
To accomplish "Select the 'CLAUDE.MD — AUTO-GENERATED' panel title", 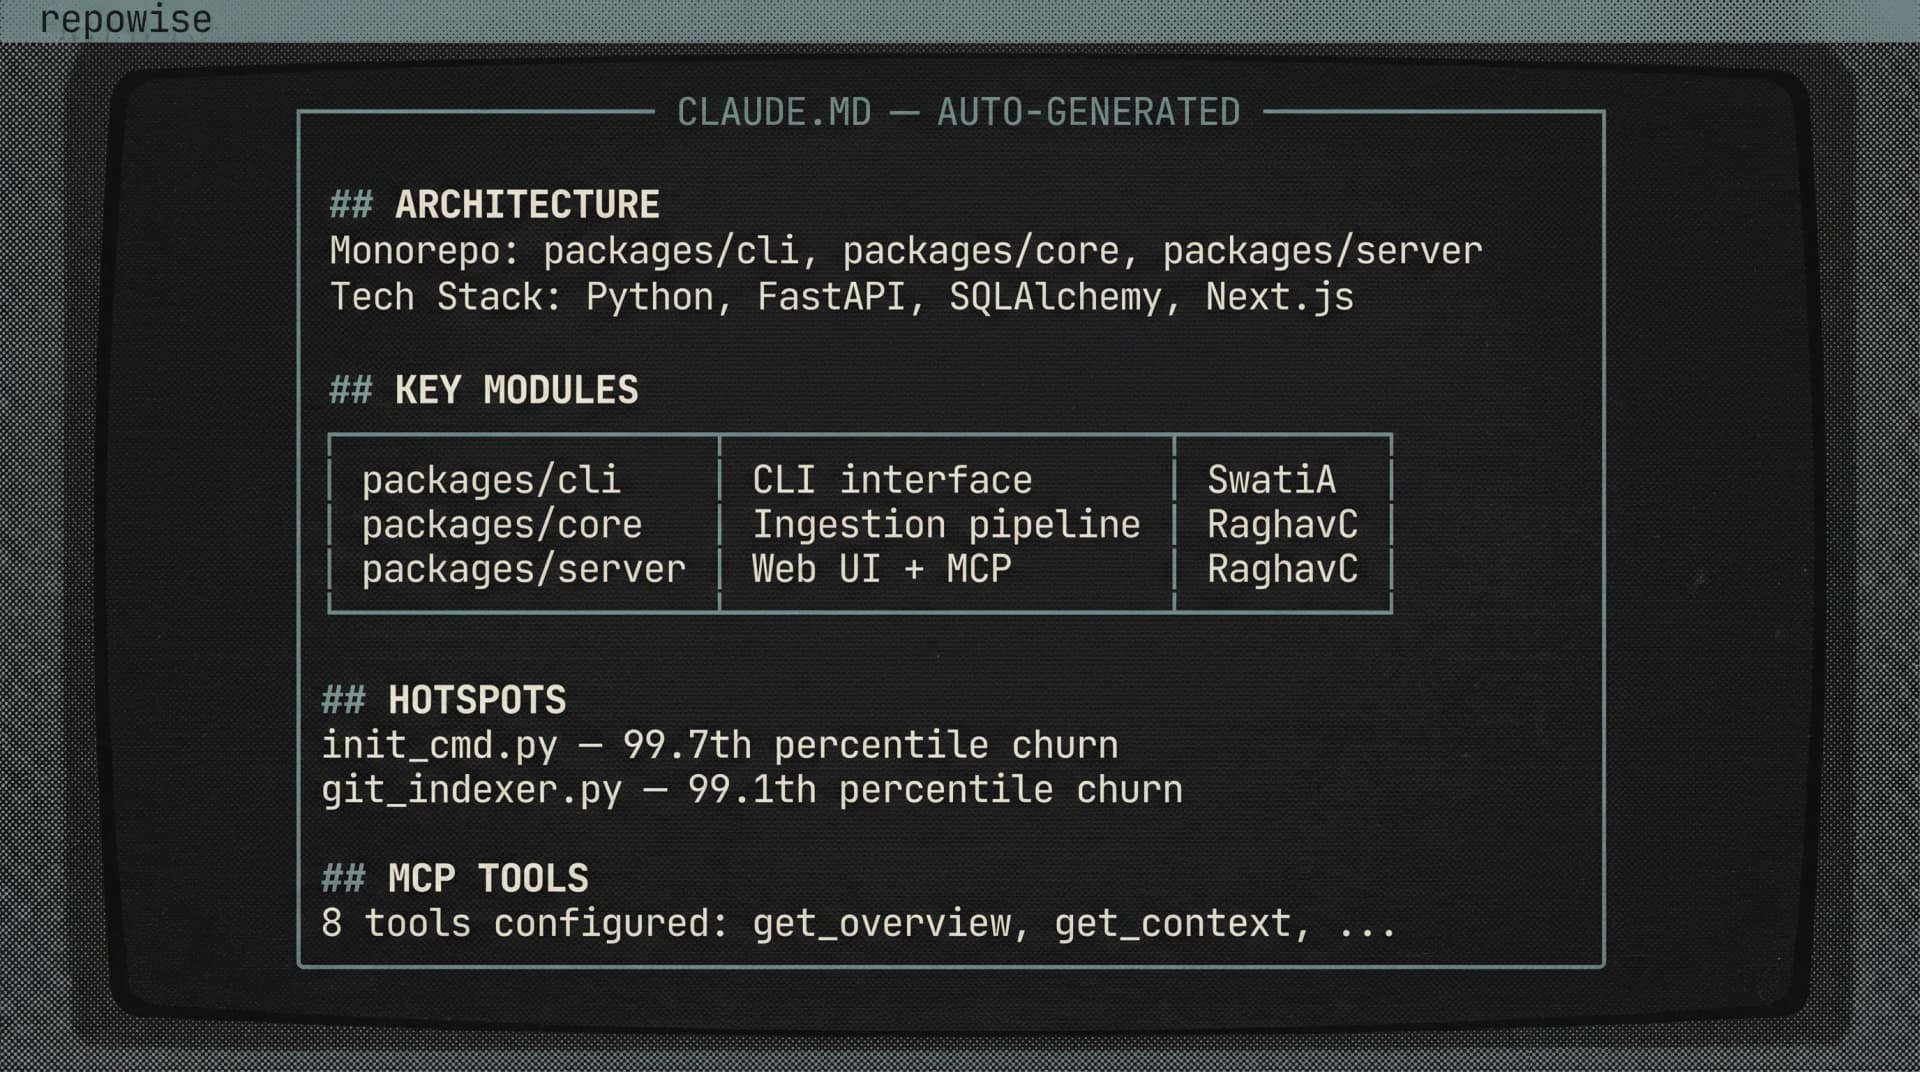I will tap(958, 112).
